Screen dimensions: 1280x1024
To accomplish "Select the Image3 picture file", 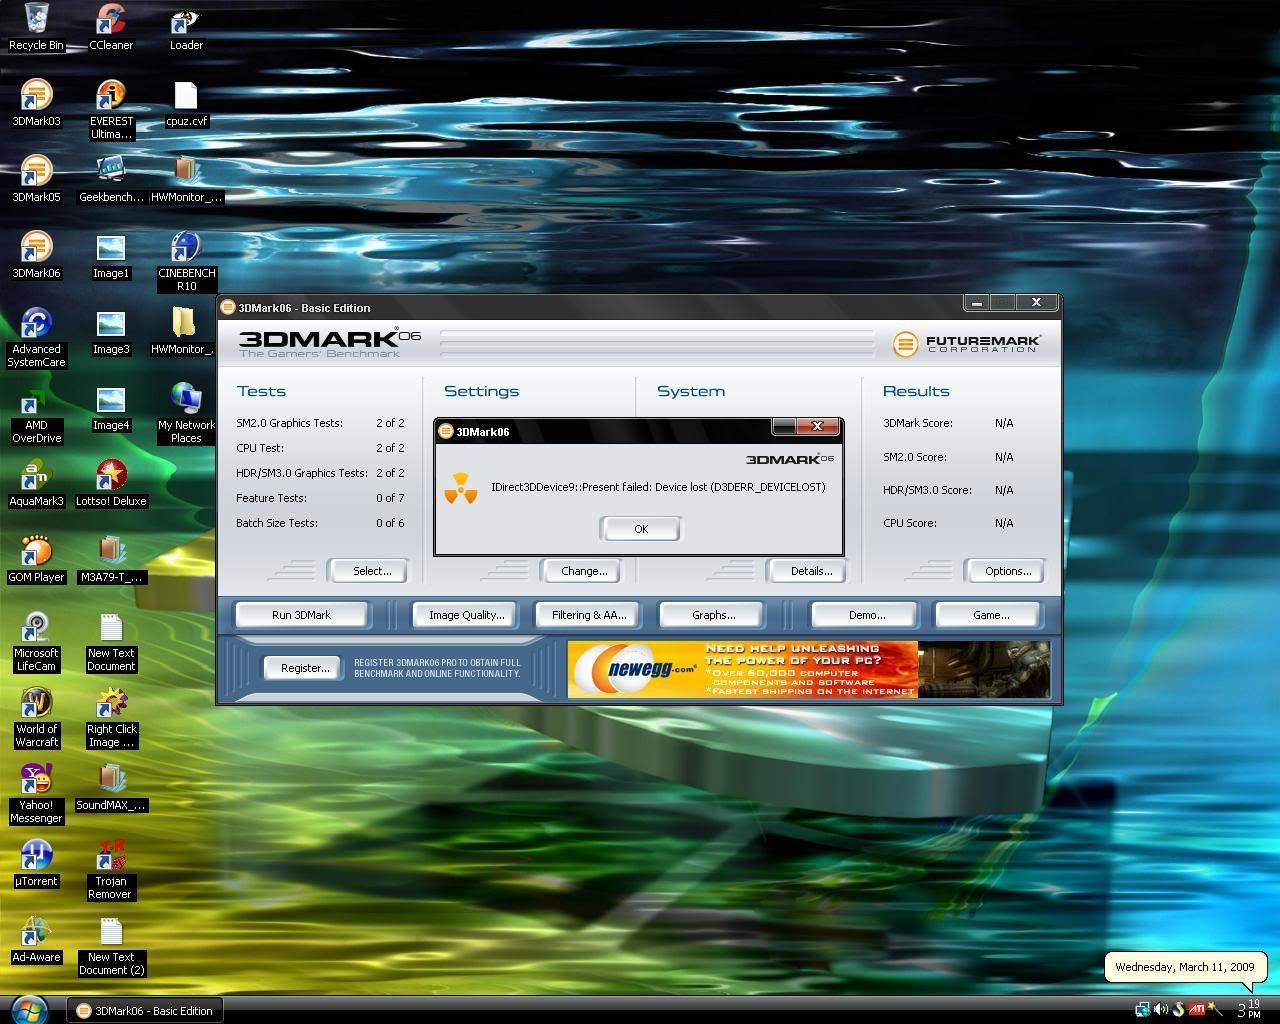I will [111, 331].
